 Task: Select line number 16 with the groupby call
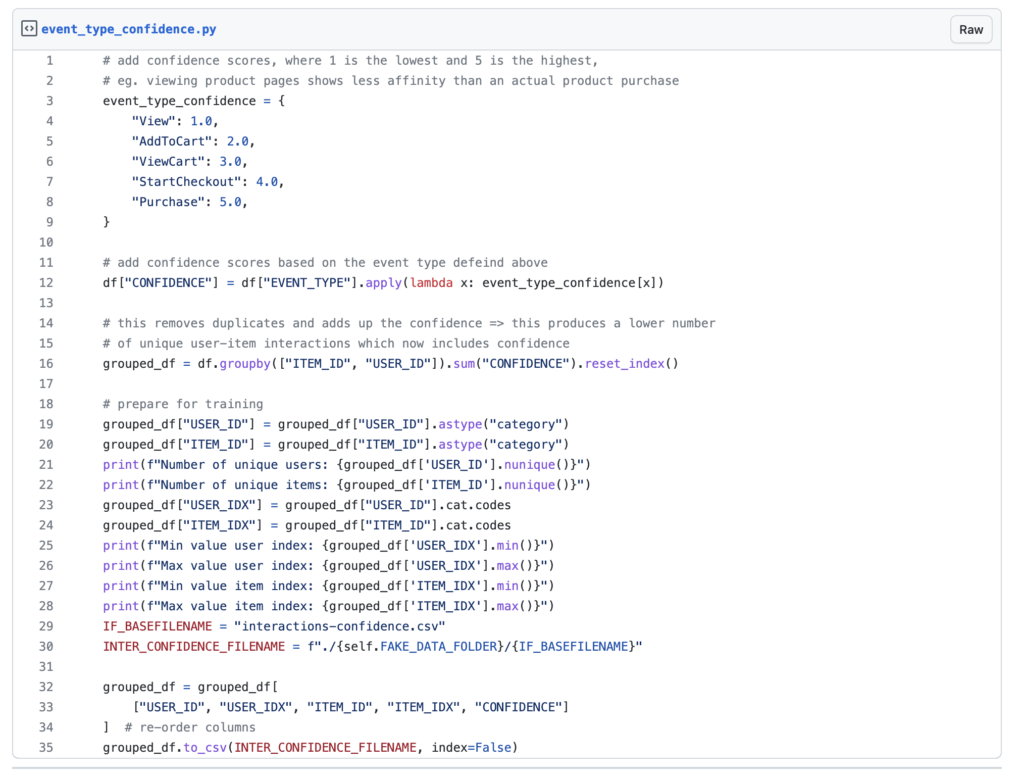(46, 363)
